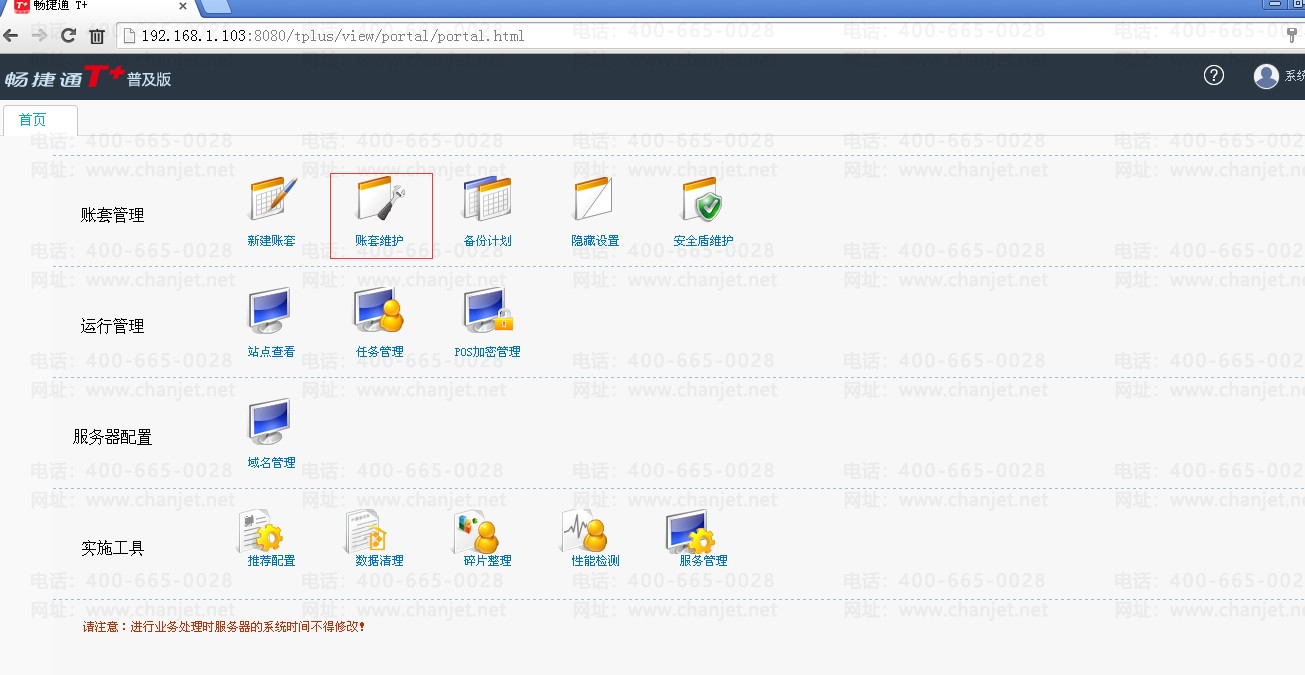Click the browser forward arrow
Screen dimensions: 1305x675
click(39, 36)
